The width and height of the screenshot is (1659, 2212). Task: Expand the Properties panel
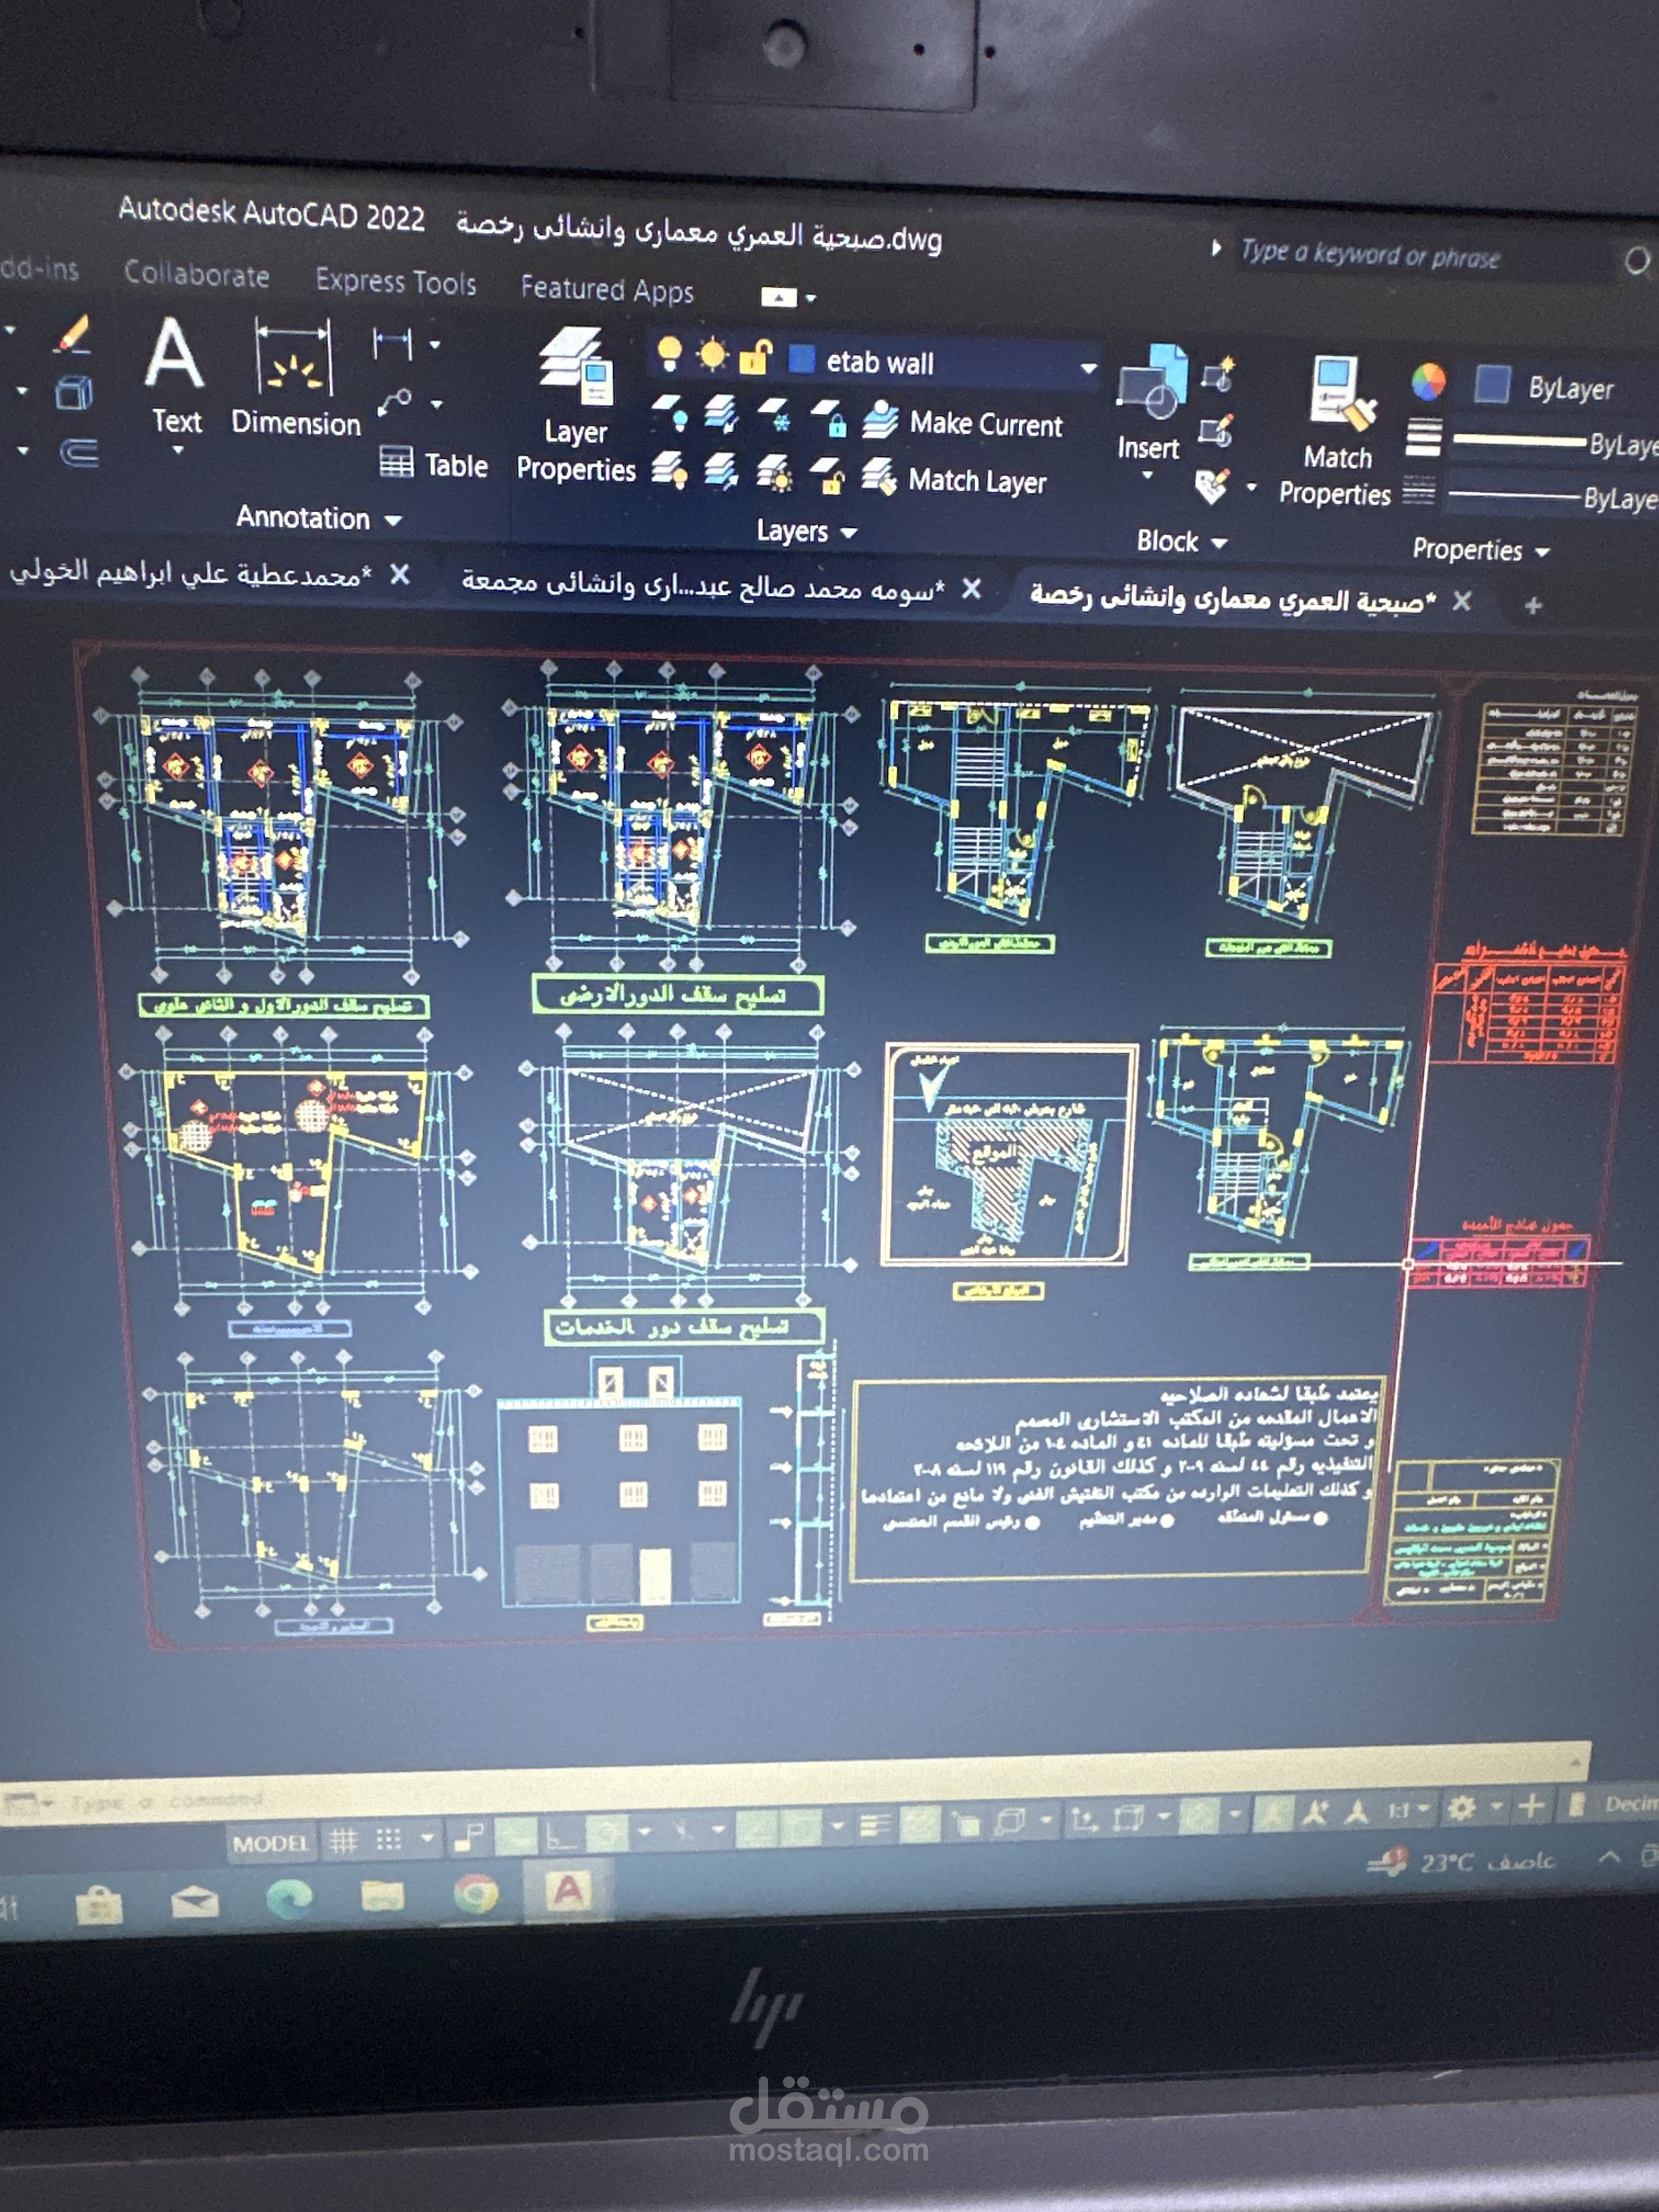1480,550
